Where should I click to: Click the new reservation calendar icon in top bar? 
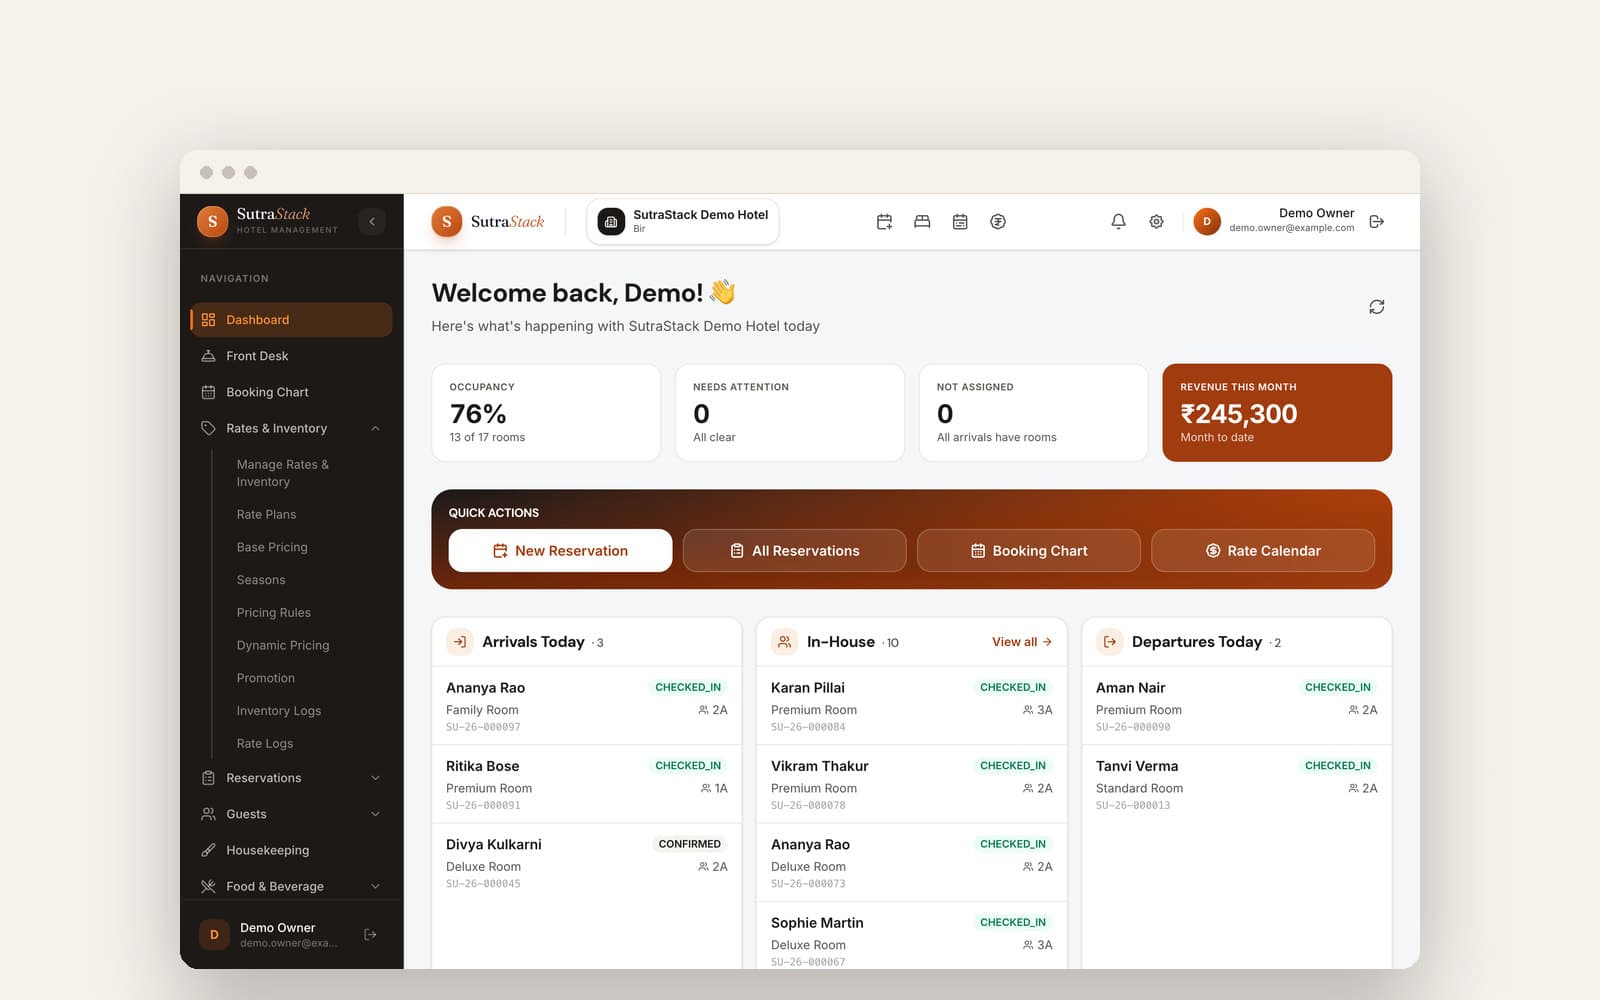point(884,222)
